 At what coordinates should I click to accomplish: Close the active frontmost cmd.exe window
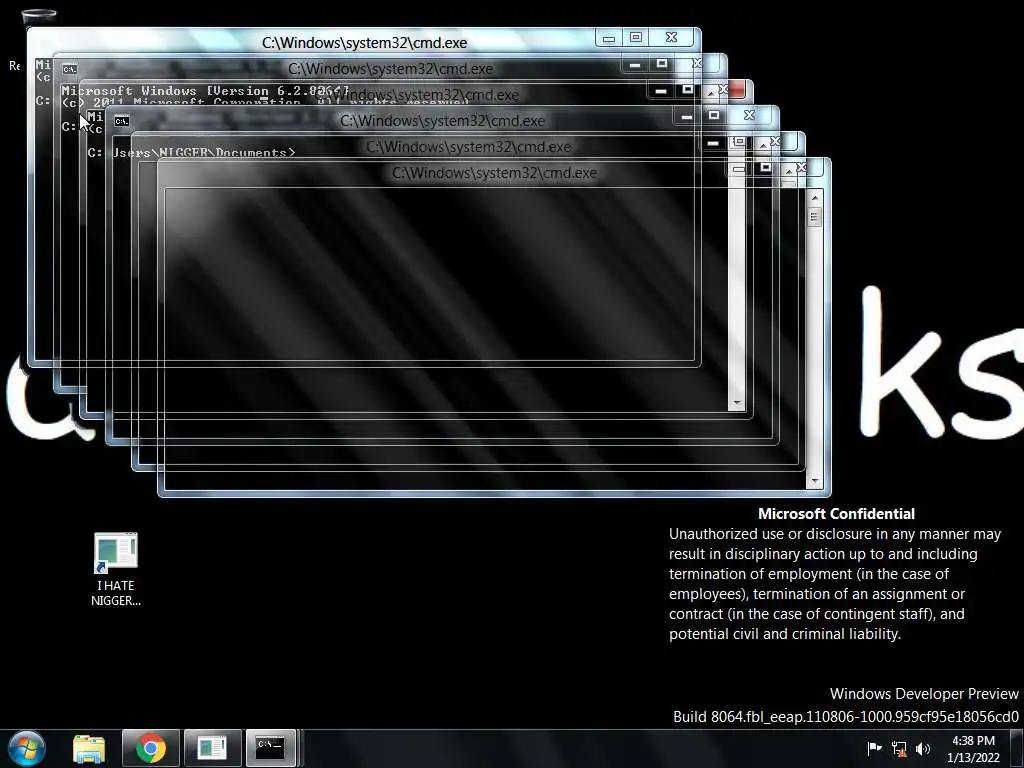click(x=671, y=38)
